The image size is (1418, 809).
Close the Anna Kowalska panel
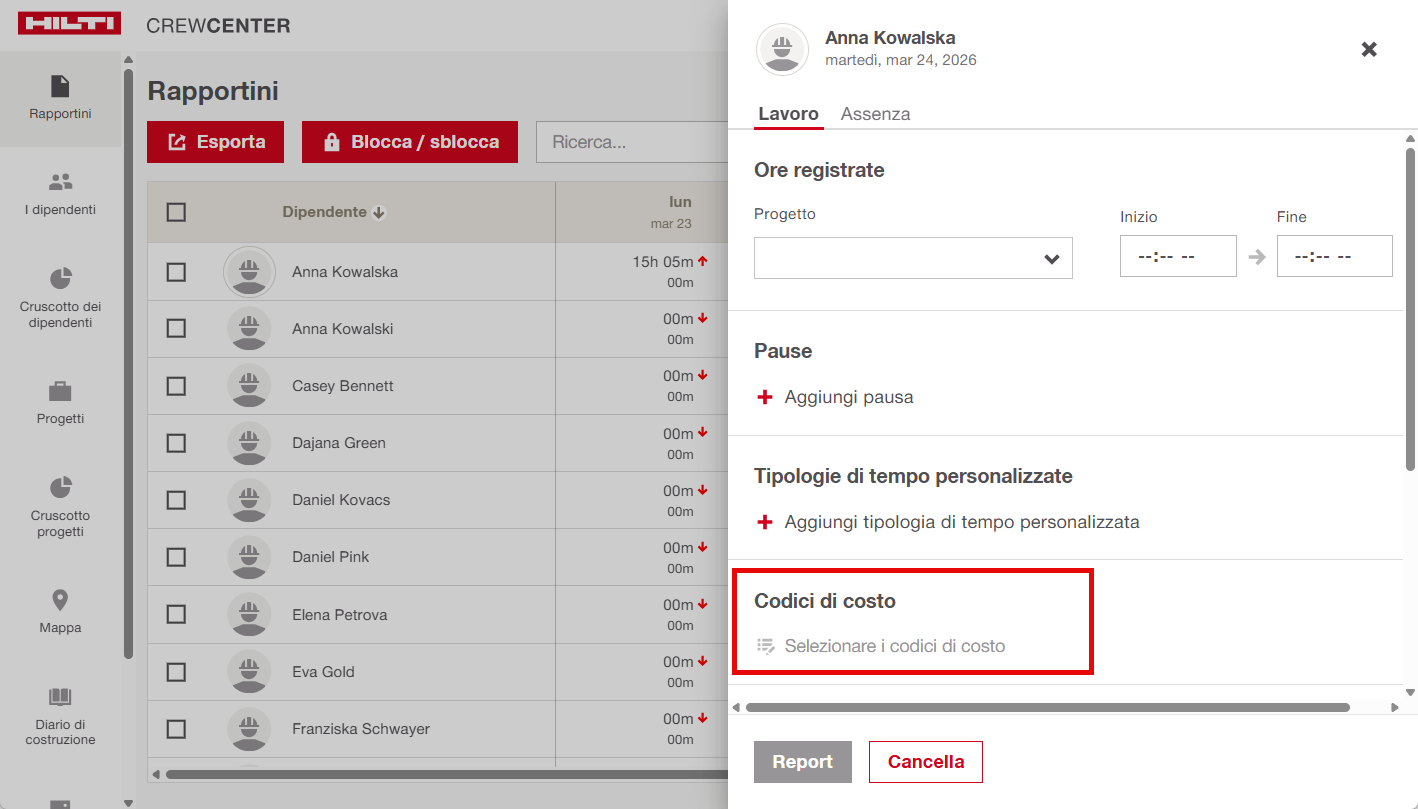coord(1369,49)
